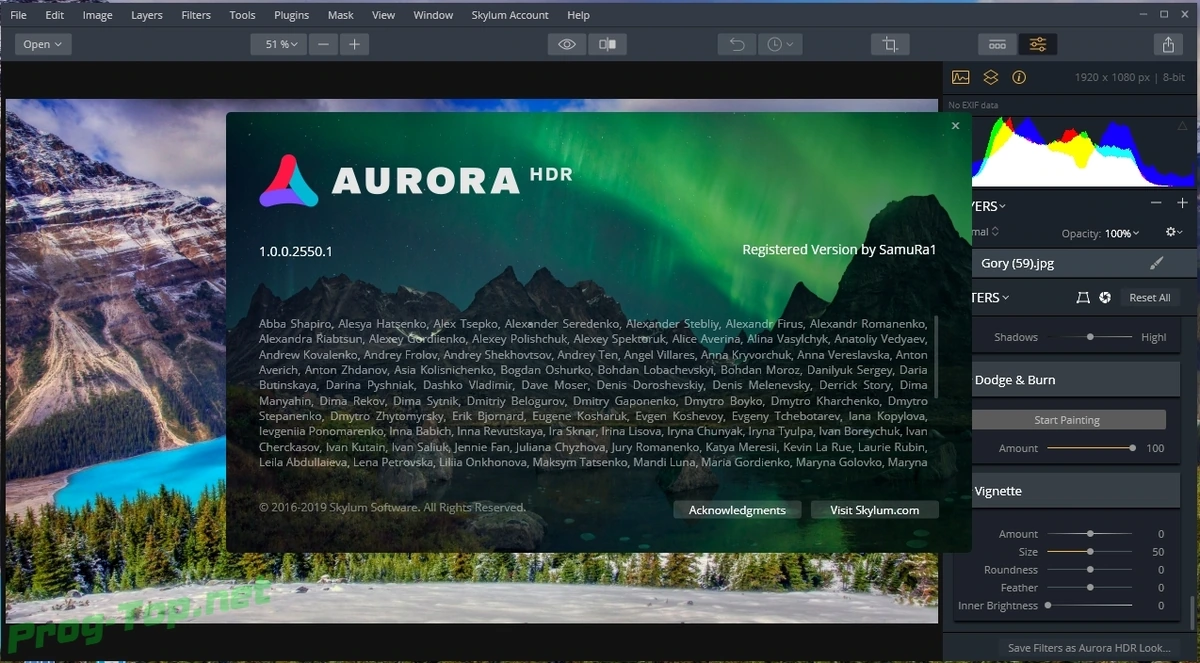Click Save Filters as Aurora HDR Look
Viewport: 1200px width, 663px height.
(1089, 648)
